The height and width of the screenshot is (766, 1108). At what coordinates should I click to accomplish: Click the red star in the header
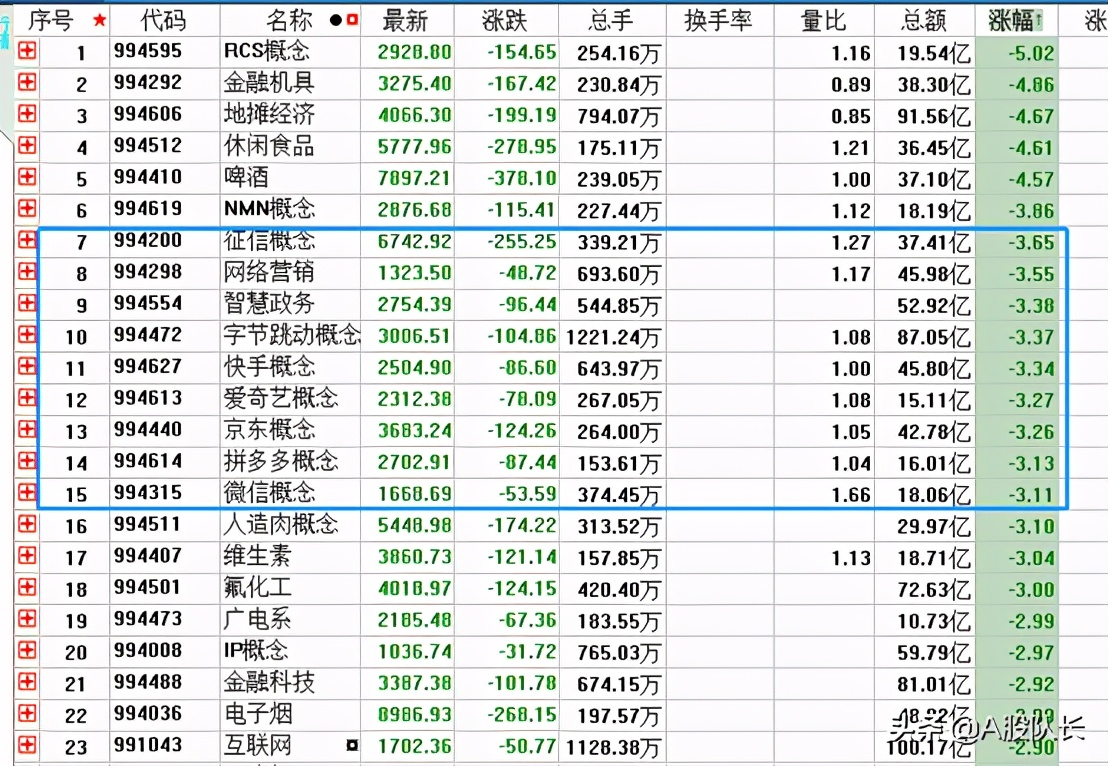(100, 20)
